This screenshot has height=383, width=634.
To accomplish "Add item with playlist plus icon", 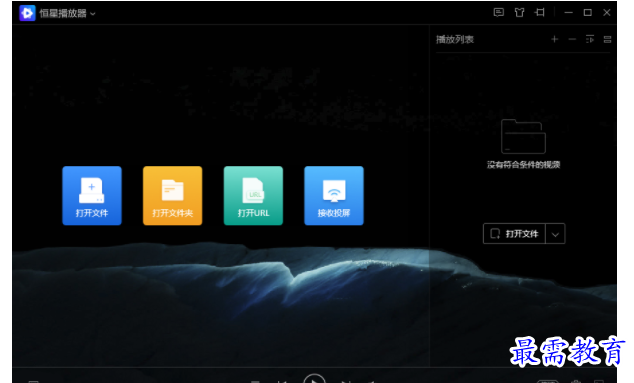I will (554, 39).
